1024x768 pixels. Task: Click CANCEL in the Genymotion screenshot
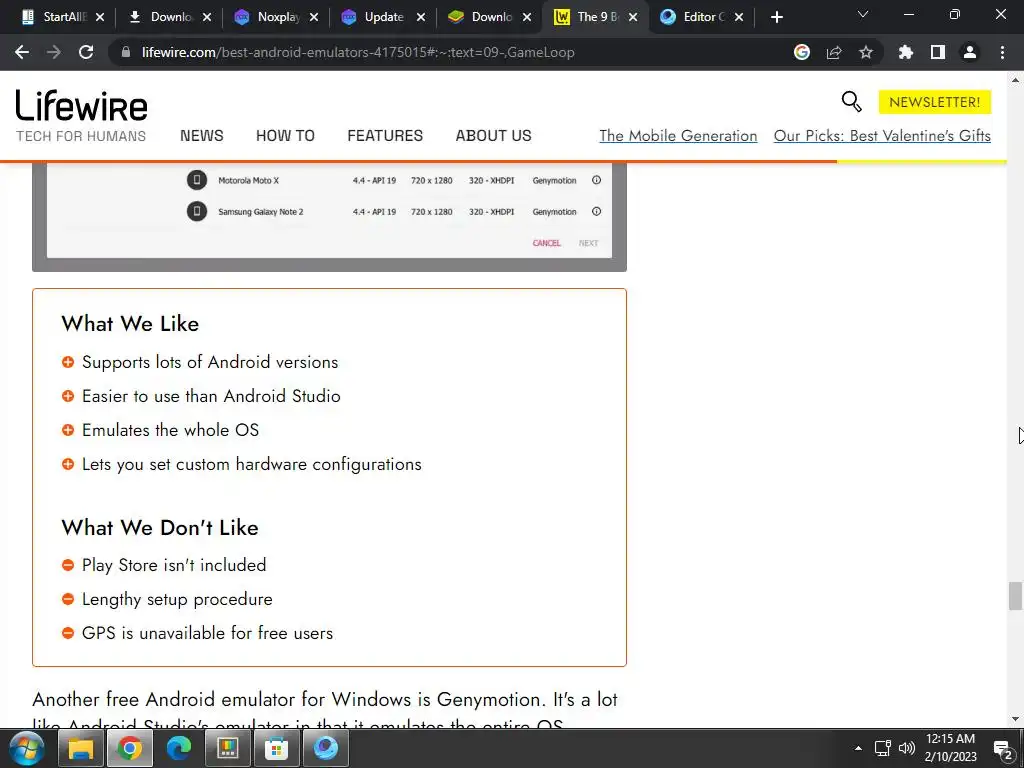[x=547, y=243]
